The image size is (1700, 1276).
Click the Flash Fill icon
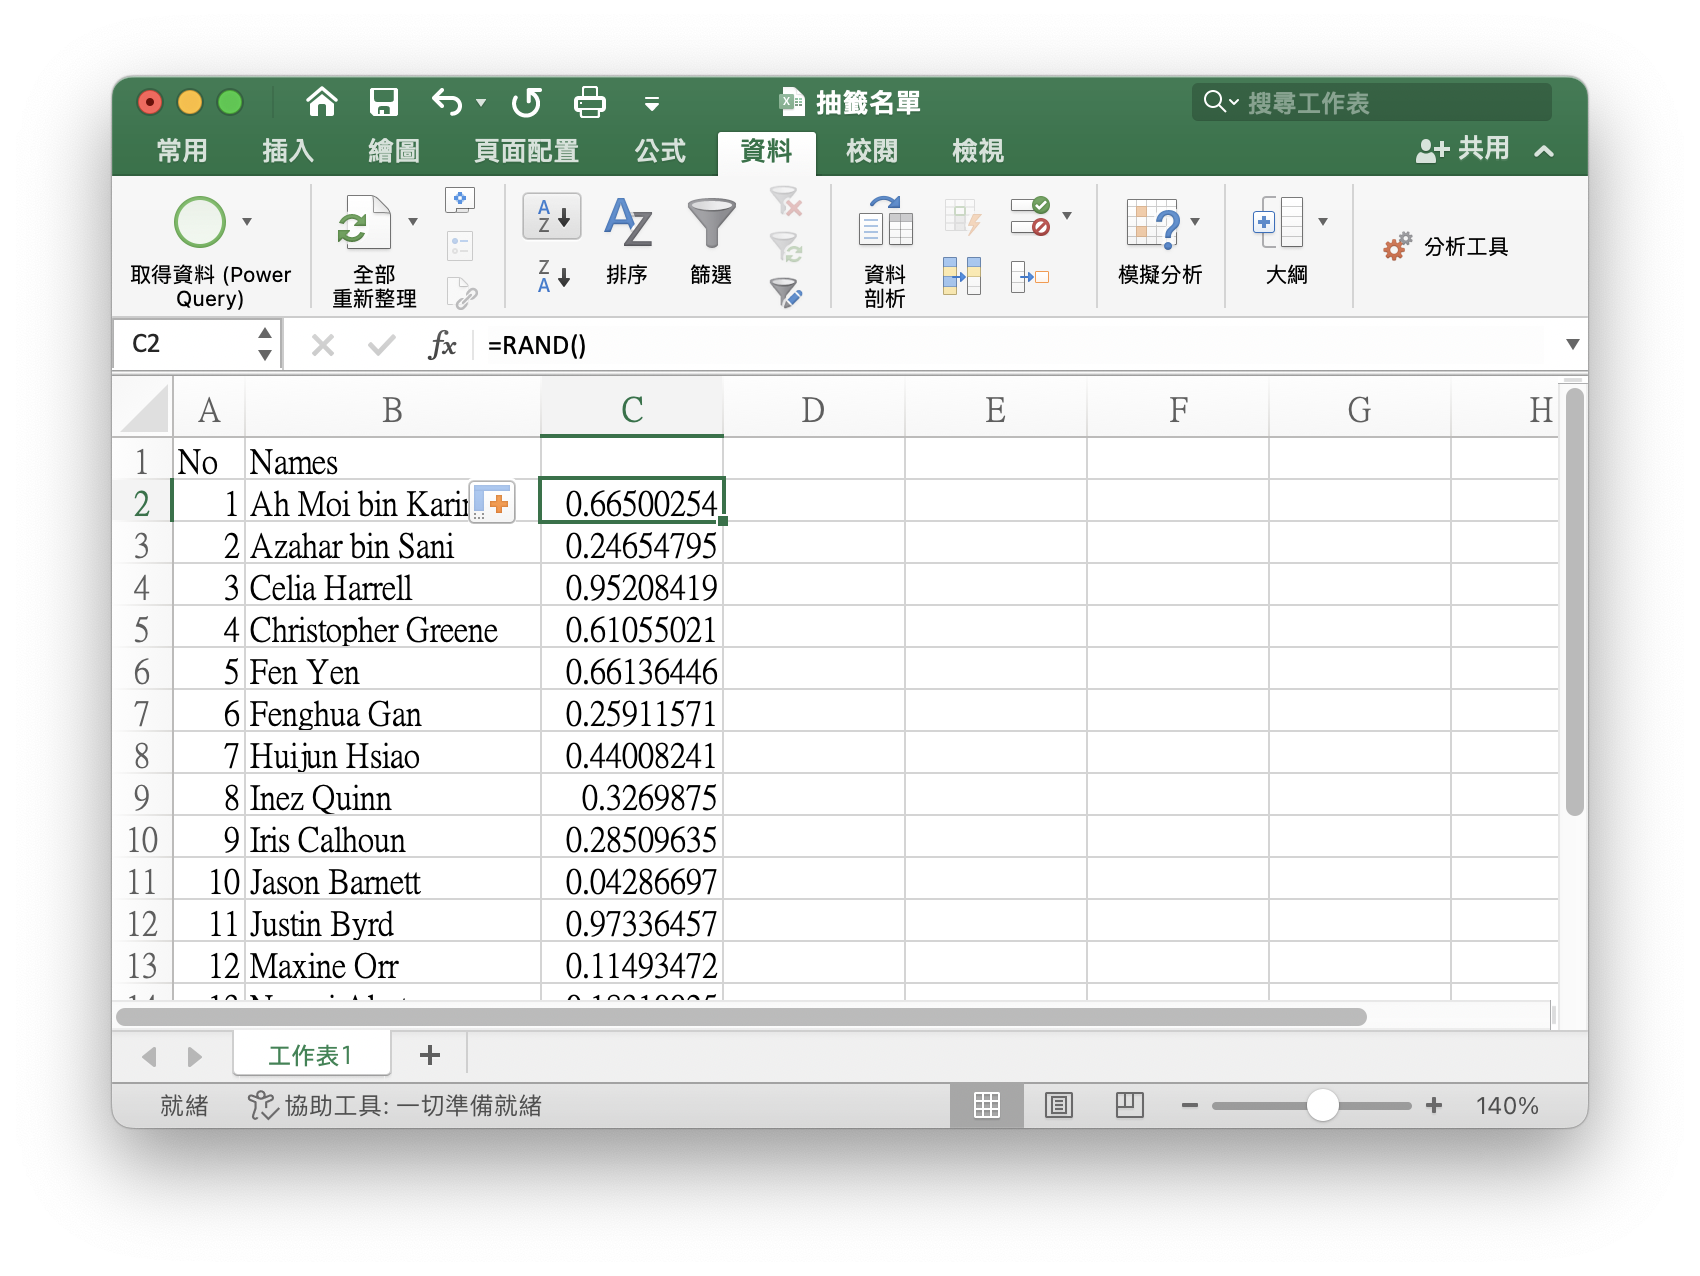pos(962,216)
